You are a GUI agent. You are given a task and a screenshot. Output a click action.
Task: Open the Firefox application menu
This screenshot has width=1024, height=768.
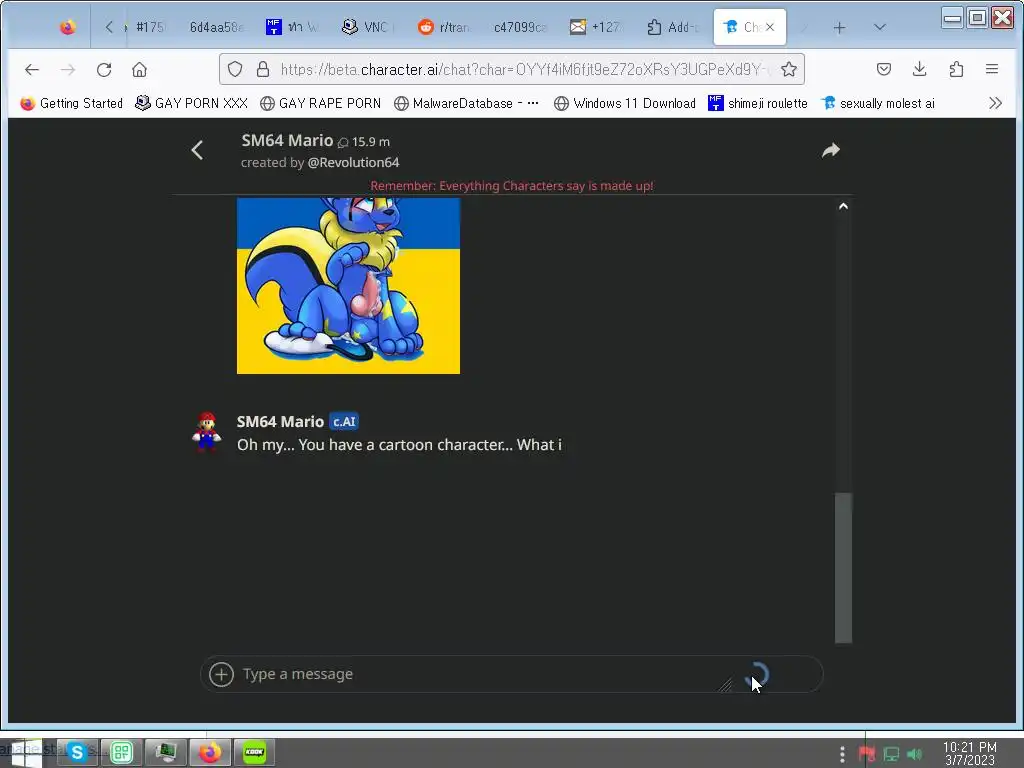992,69
